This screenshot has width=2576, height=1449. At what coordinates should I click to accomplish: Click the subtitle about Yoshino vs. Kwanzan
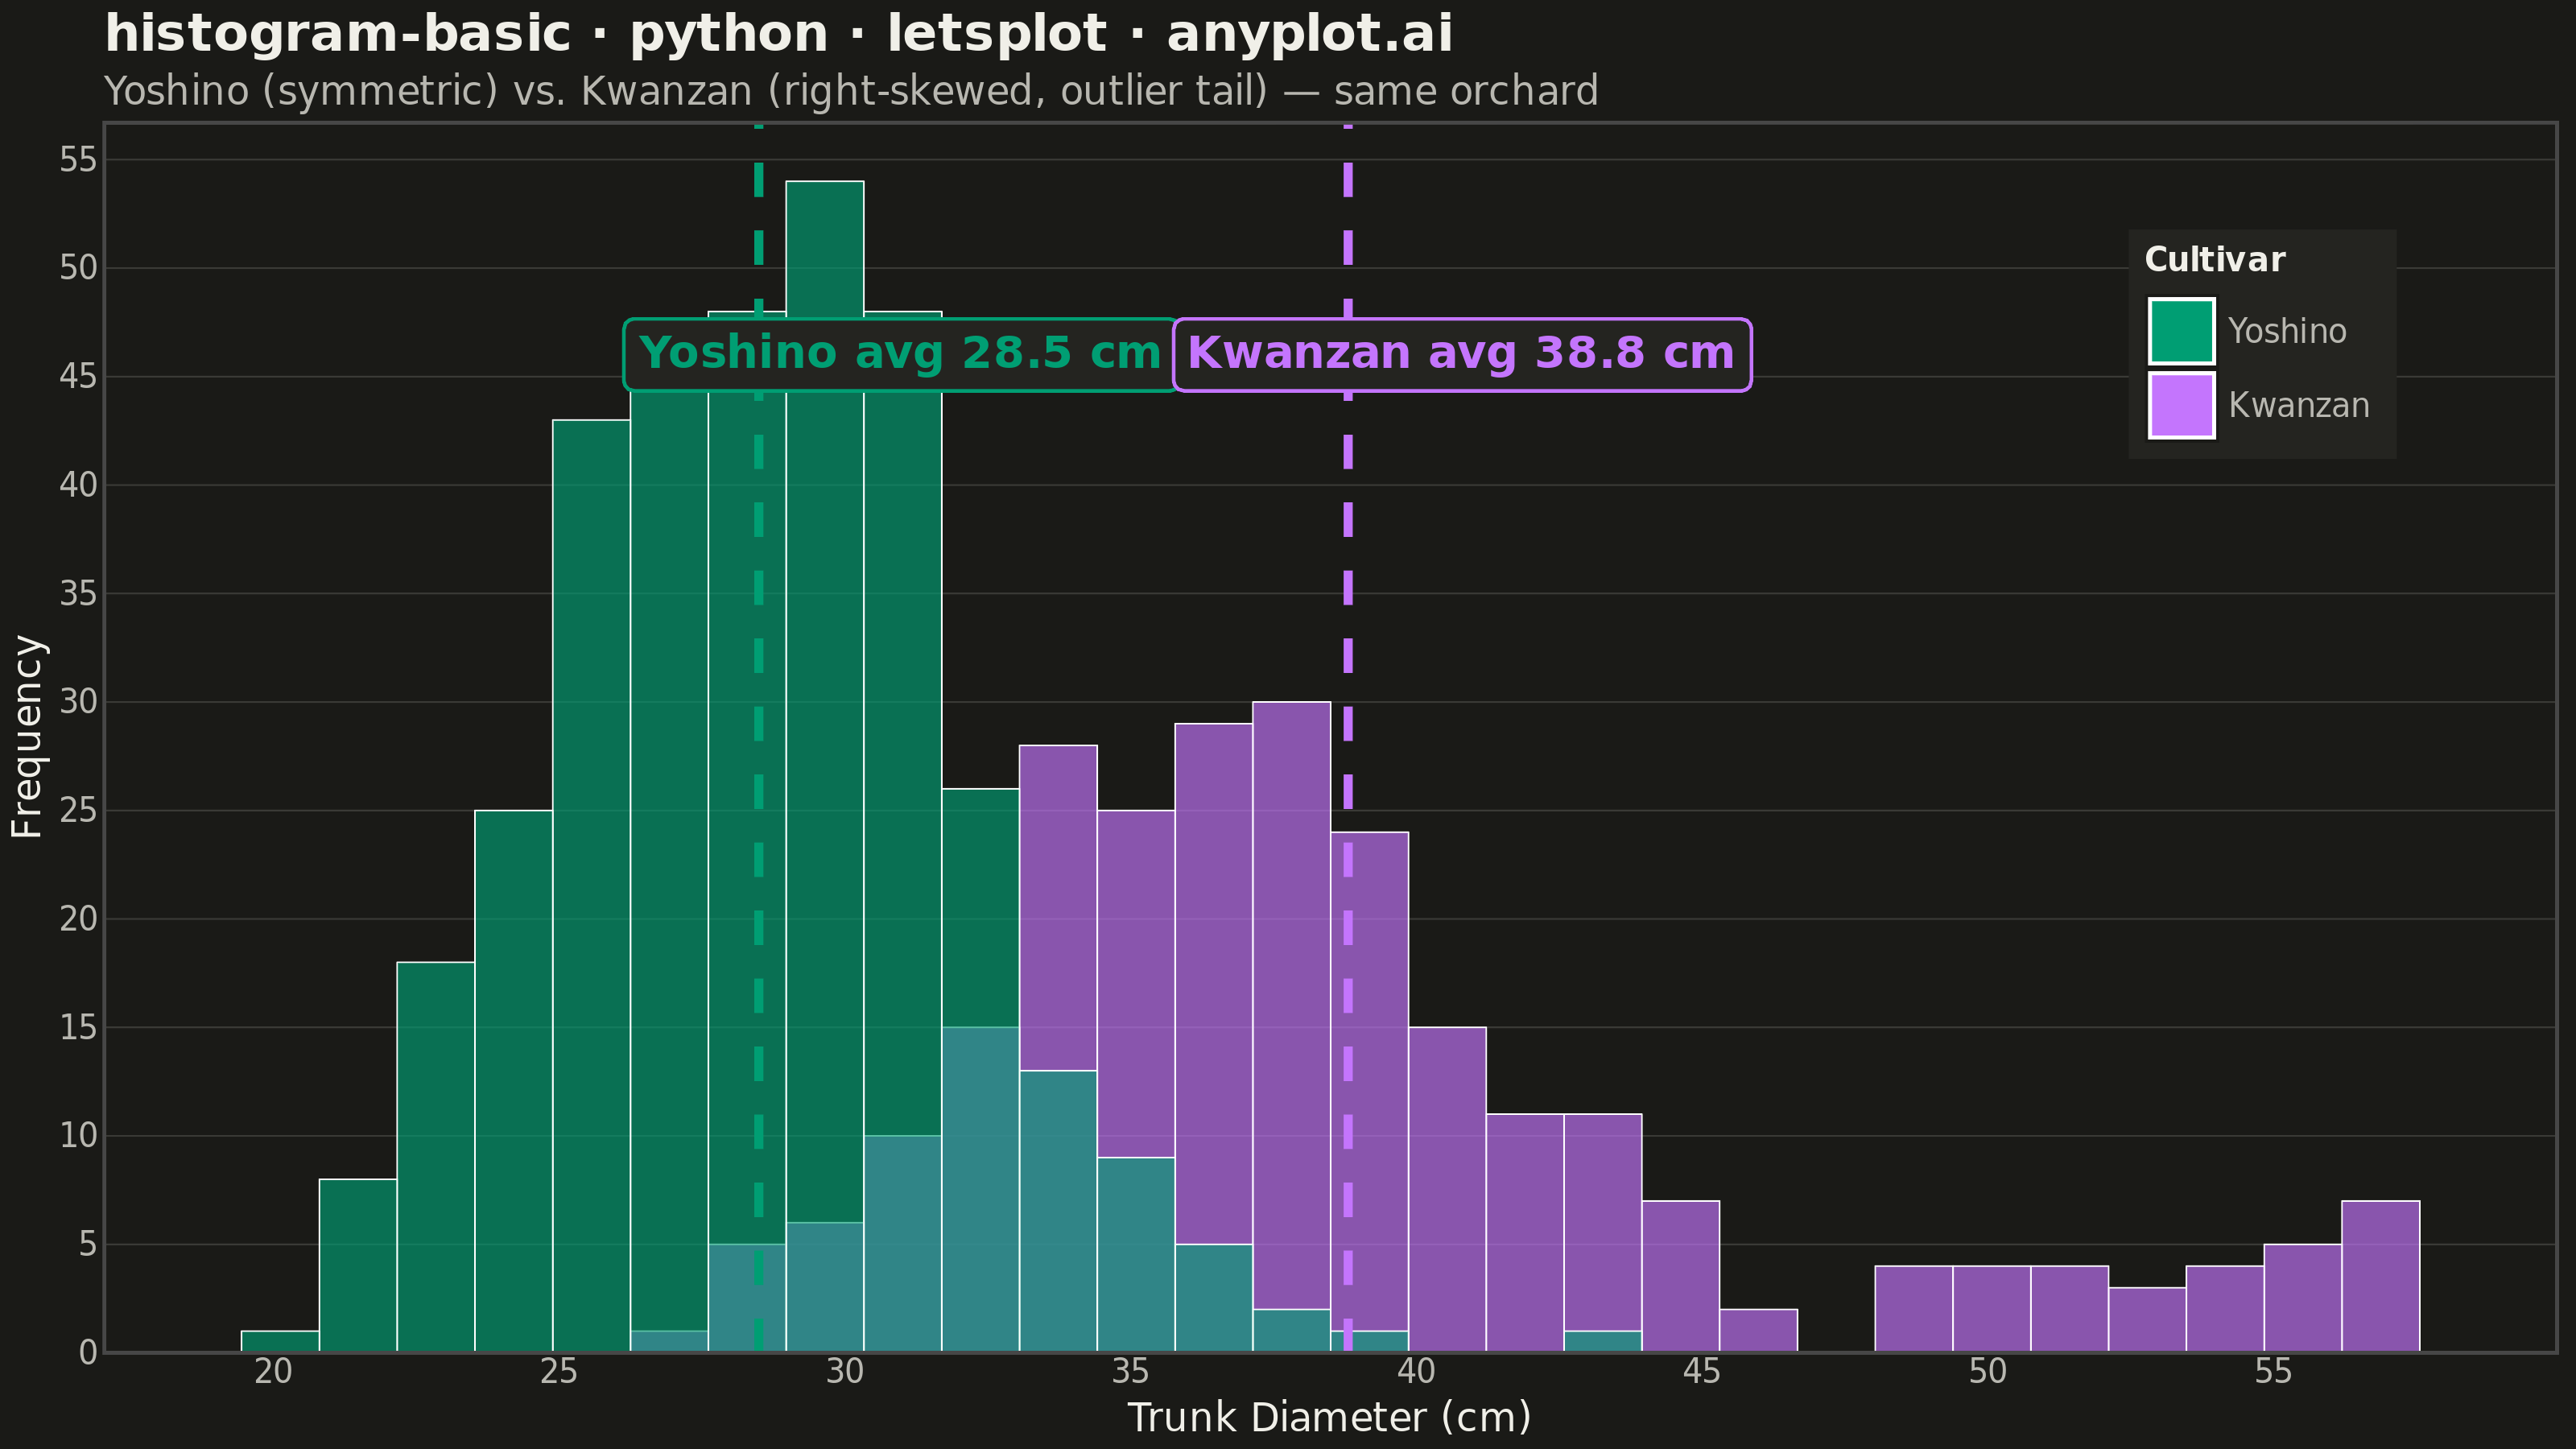tap(851, 91)
